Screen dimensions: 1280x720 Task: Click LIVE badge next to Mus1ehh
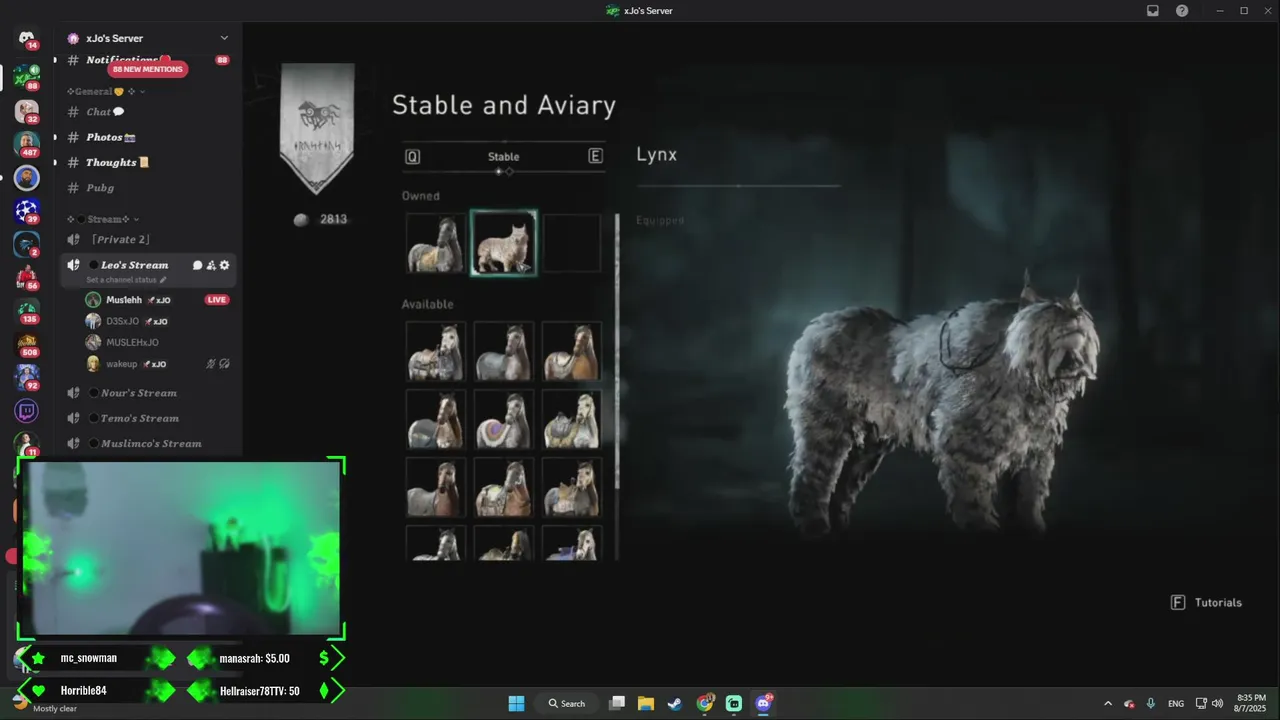pos(217,300)
